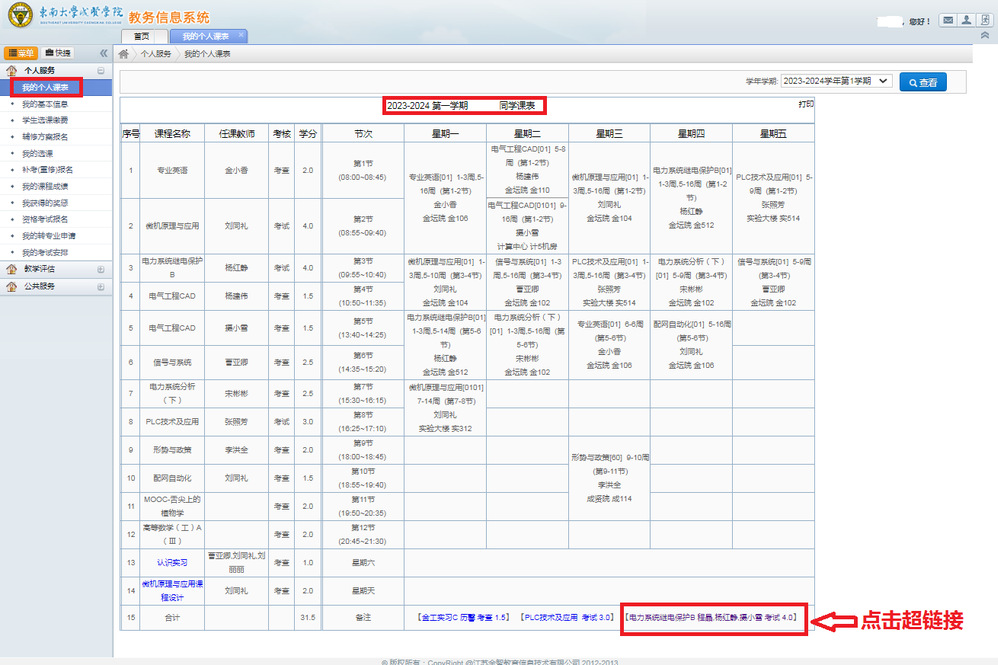Image resolution: width=998 pixels, height=665 pixels.
Task: Select the 菜单 sidebar tab
Action: pyautogui.click(x=21, y=53)
